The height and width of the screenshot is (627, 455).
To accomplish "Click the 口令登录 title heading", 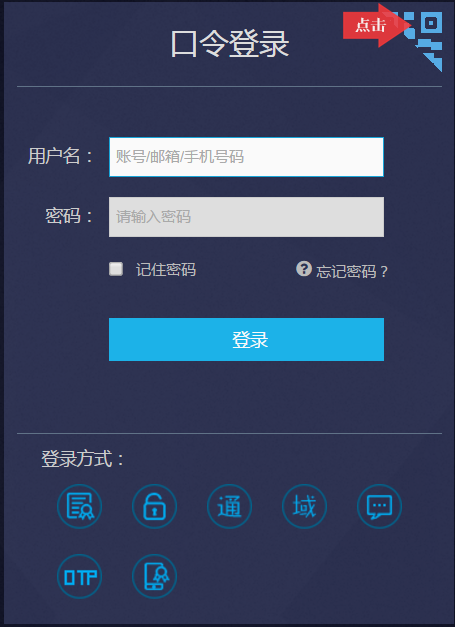I will click(230, 44).
